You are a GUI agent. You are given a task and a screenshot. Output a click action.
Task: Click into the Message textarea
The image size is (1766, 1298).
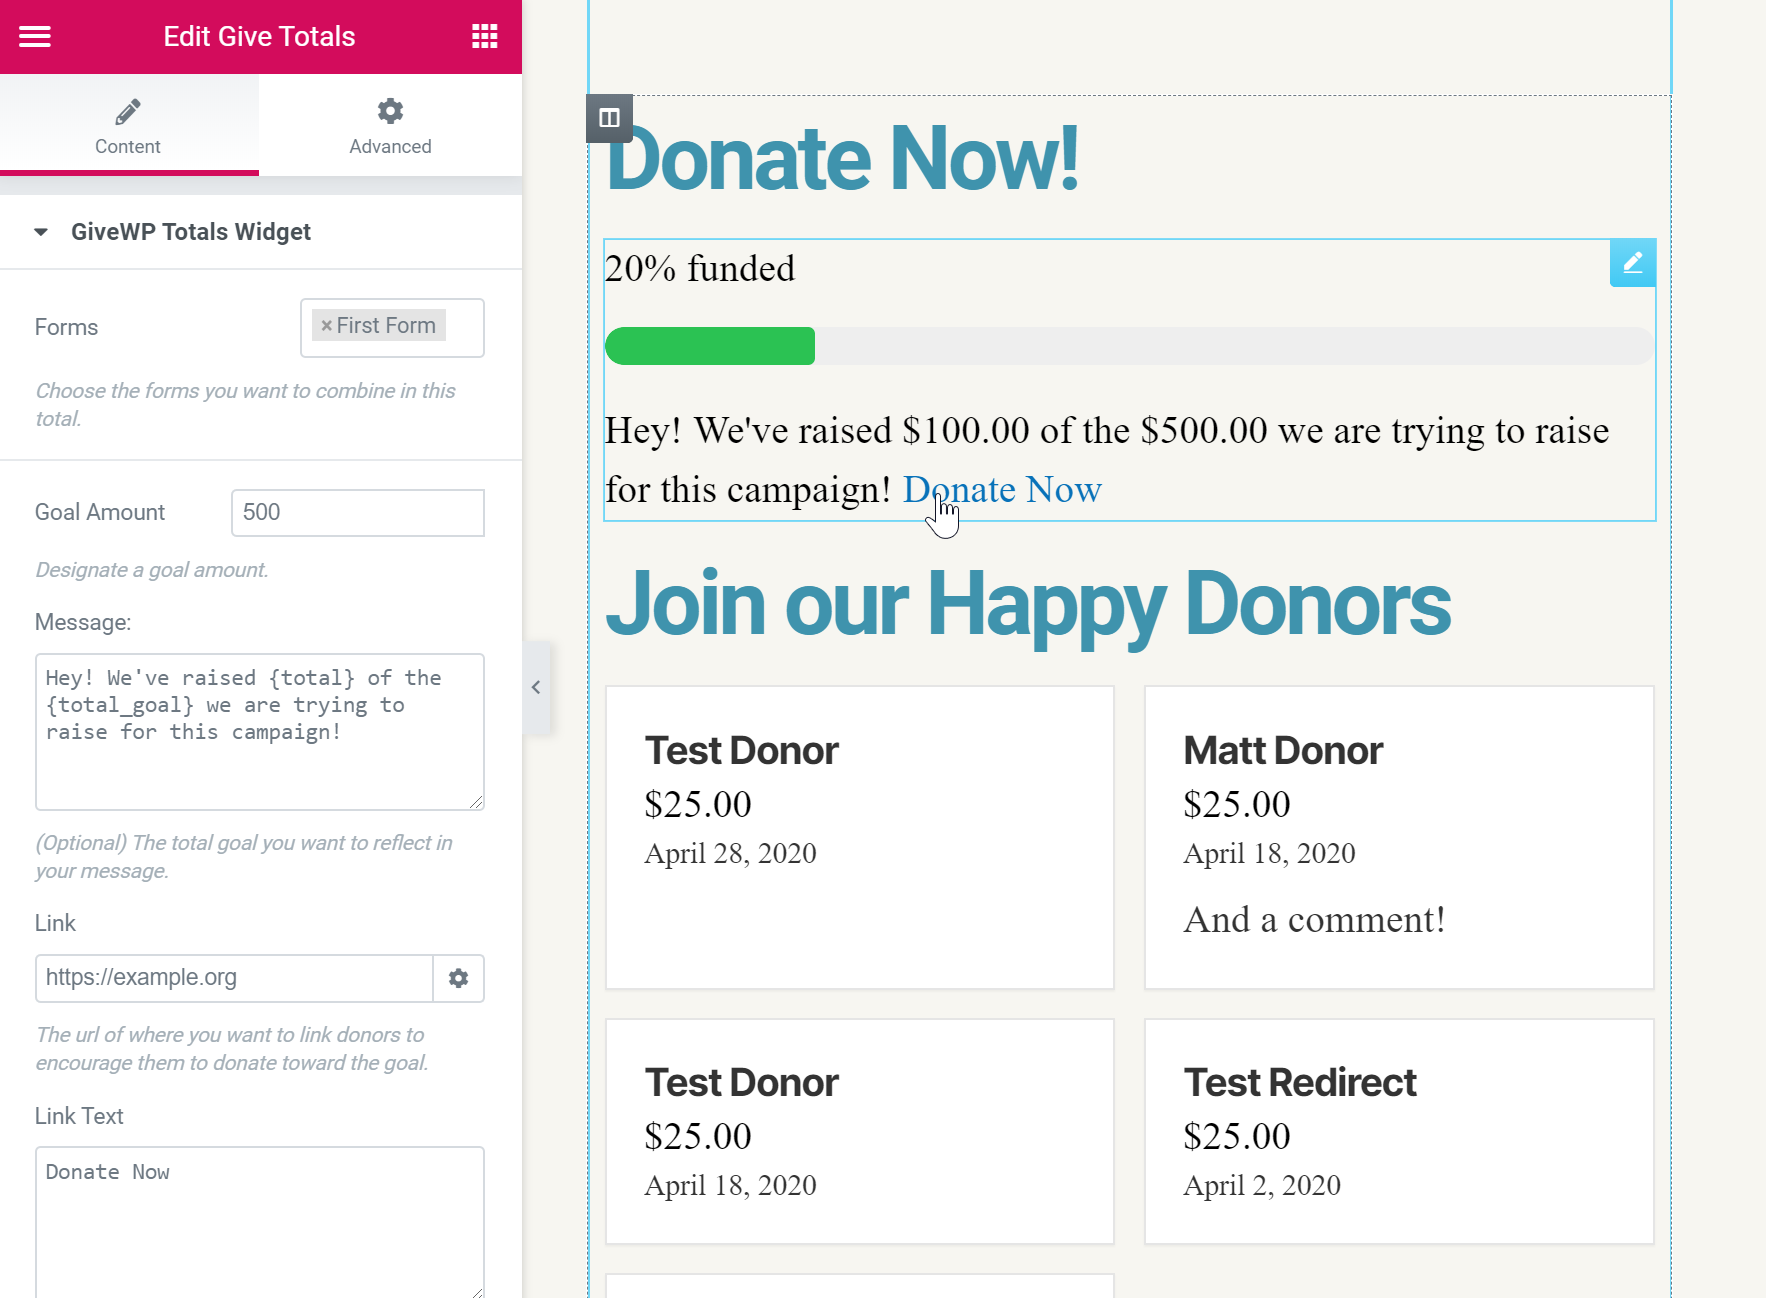pos(259,760)
